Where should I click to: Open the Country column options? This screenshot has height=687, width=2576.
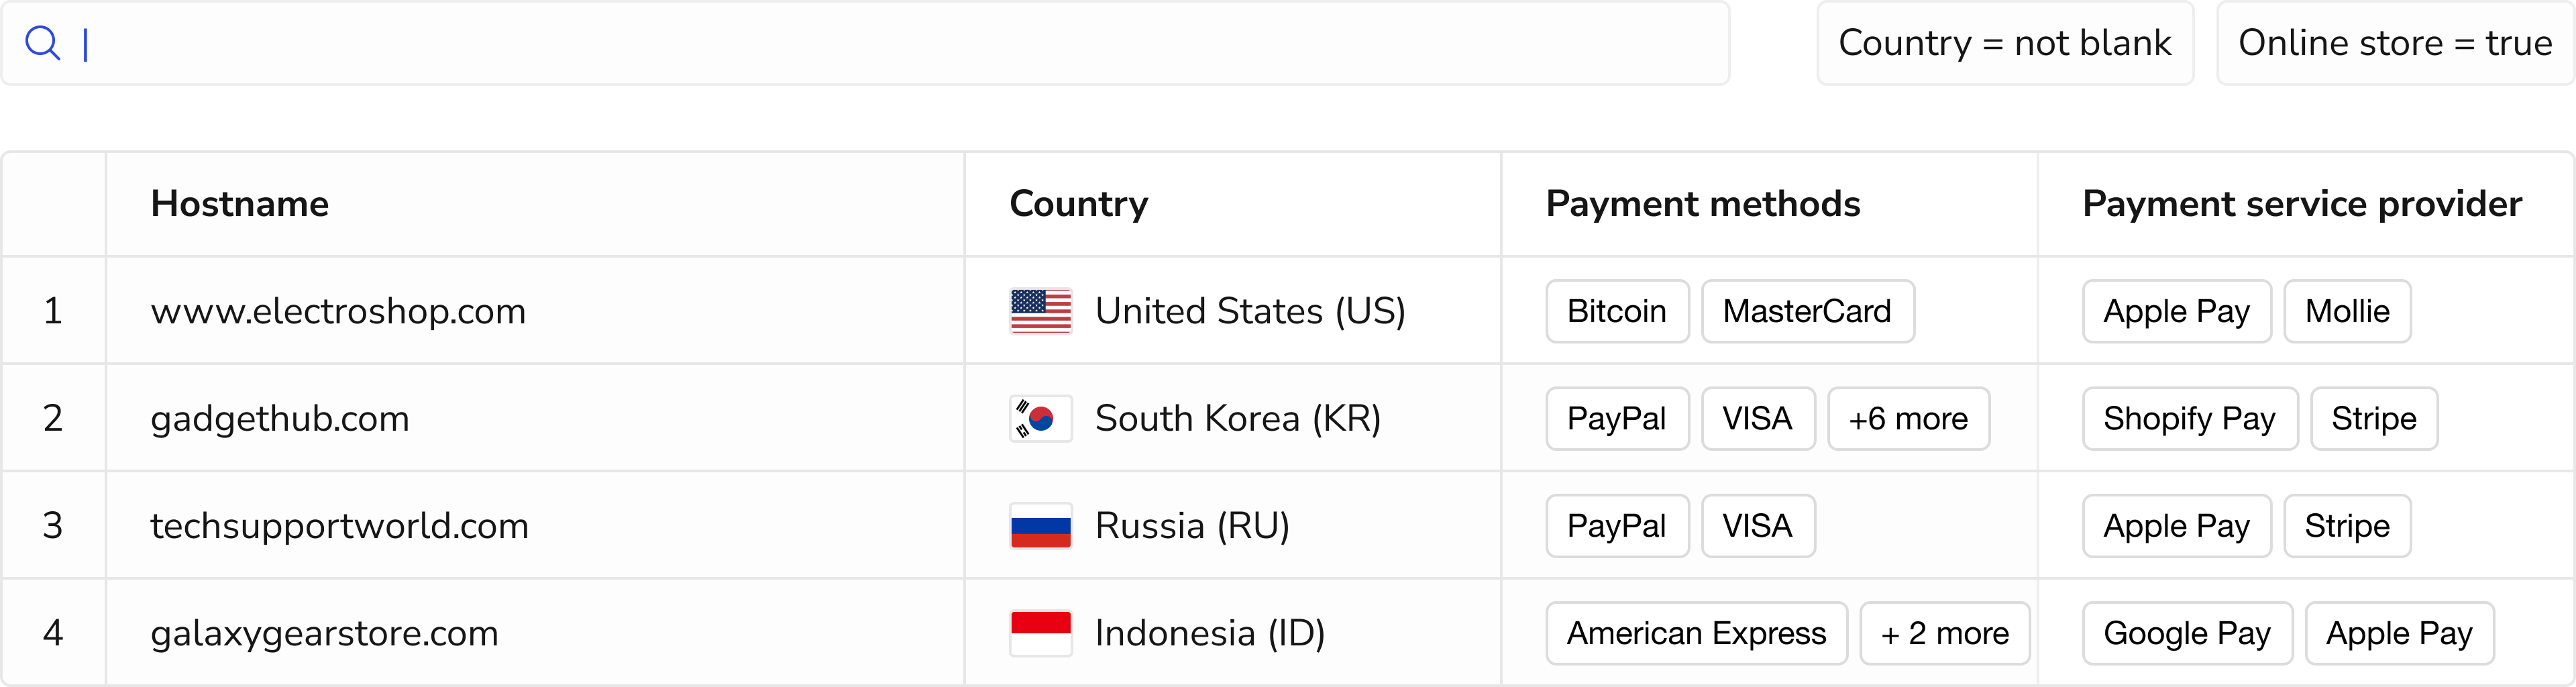click(1077, 203)
